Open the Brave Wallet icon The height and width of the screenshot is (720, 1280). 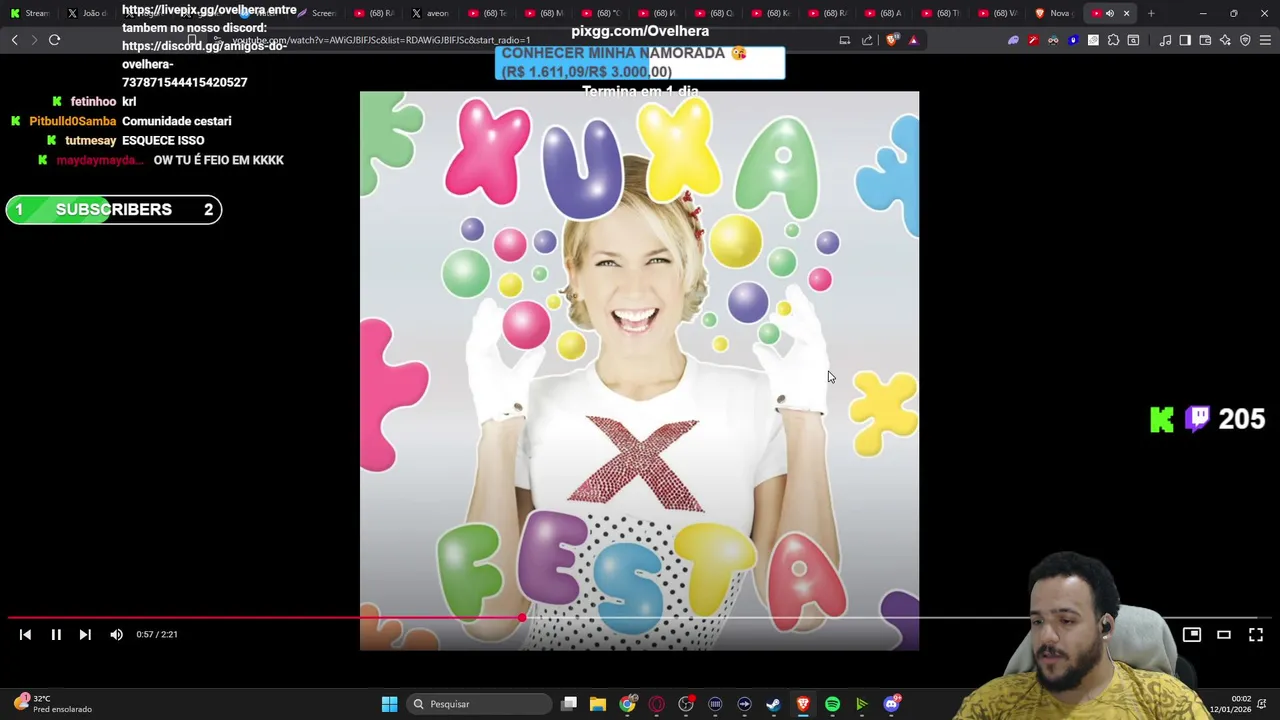pyautogui.click(x=1205, y=40)
